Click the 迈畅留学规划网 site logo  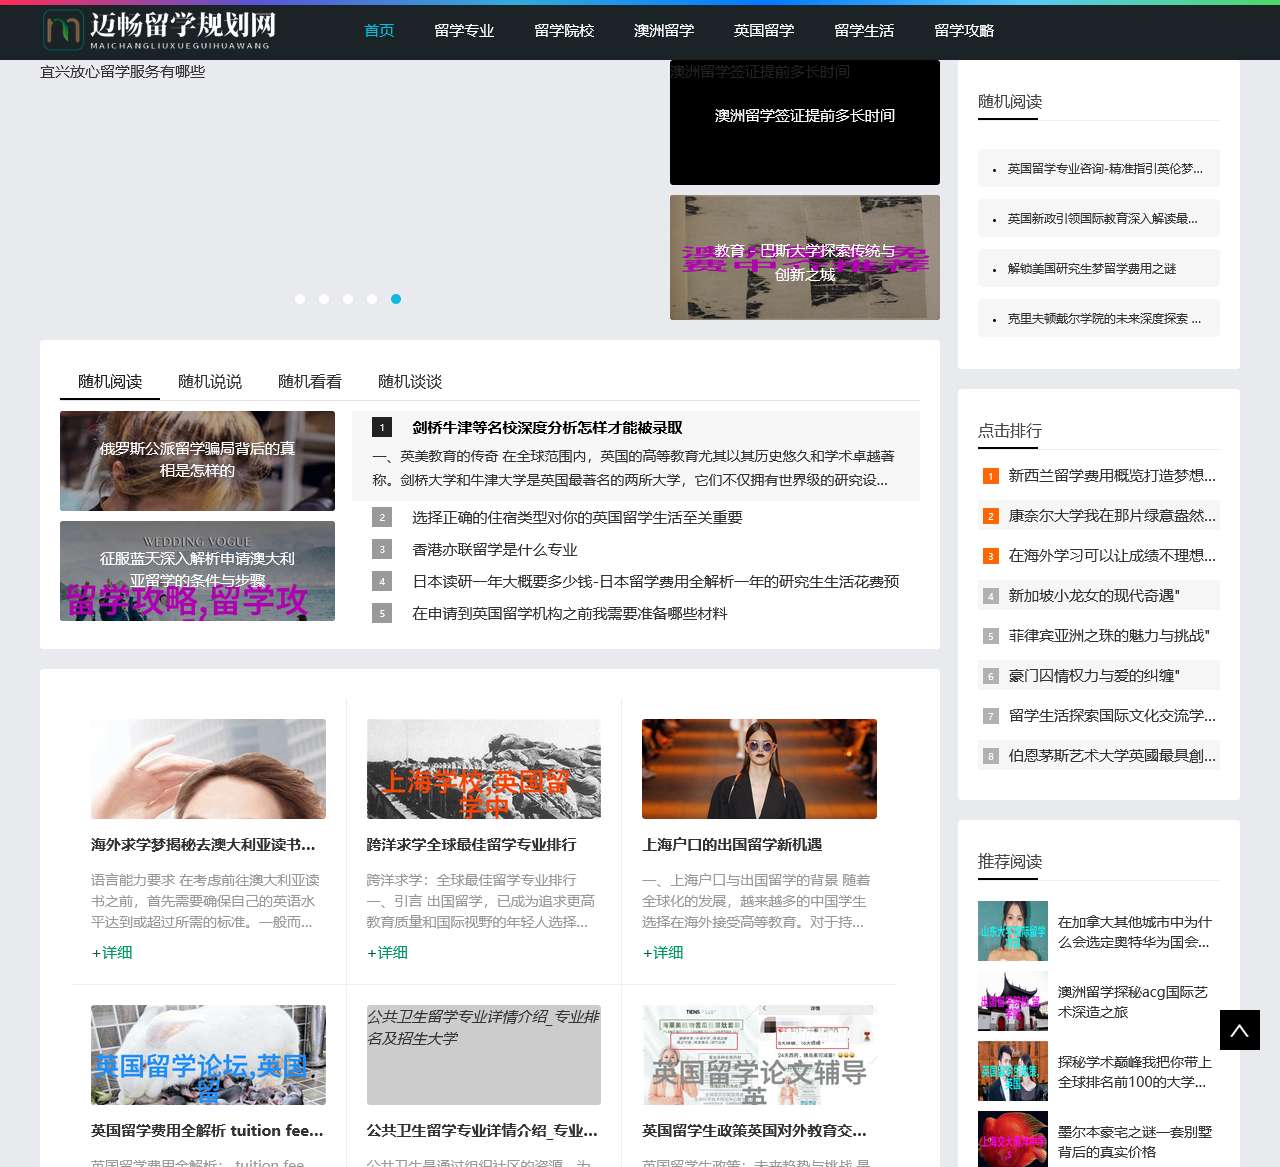(160, 30)
